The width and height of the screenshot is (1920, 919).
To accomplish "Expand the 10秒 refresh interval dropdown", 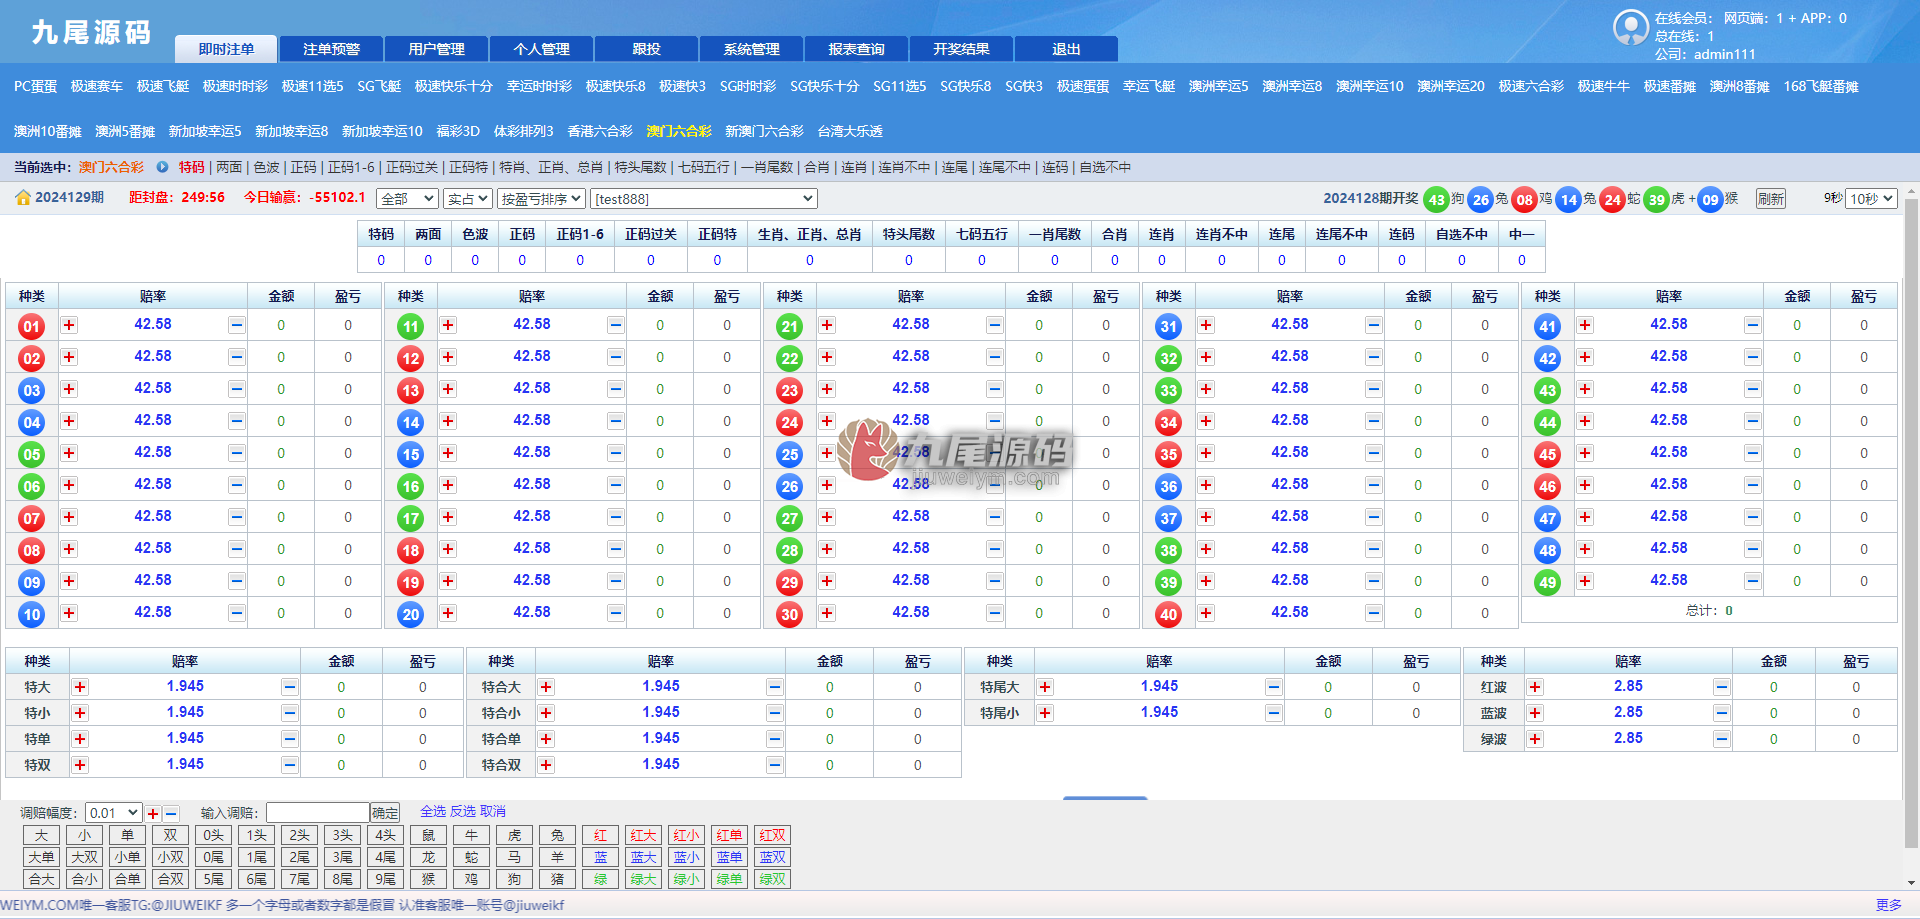I will pos(1871,199).
